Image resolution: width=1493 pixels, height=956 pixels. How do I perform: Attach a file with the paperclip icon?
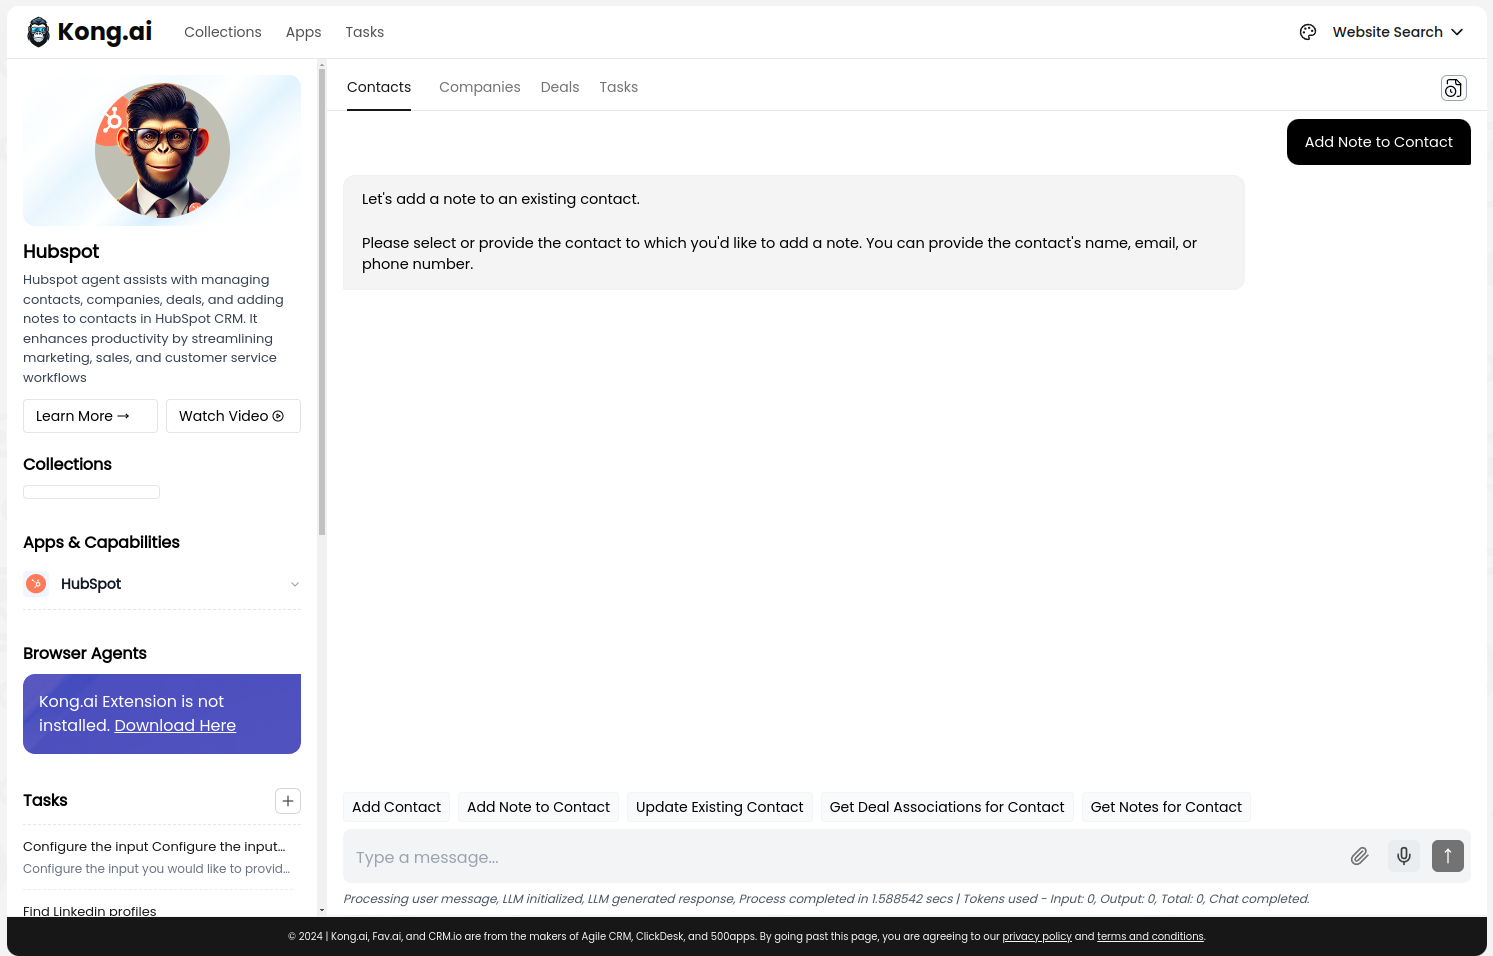tap(1359, 856)
